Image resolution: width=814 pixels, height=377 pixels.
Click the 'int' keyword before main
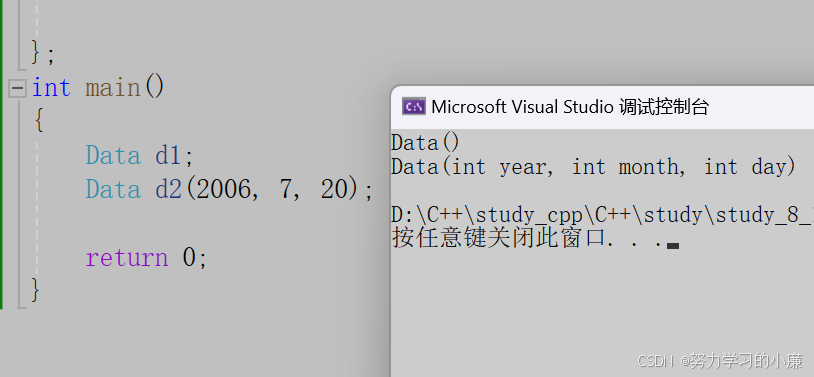pyautogui.click(x=51, y=87)
